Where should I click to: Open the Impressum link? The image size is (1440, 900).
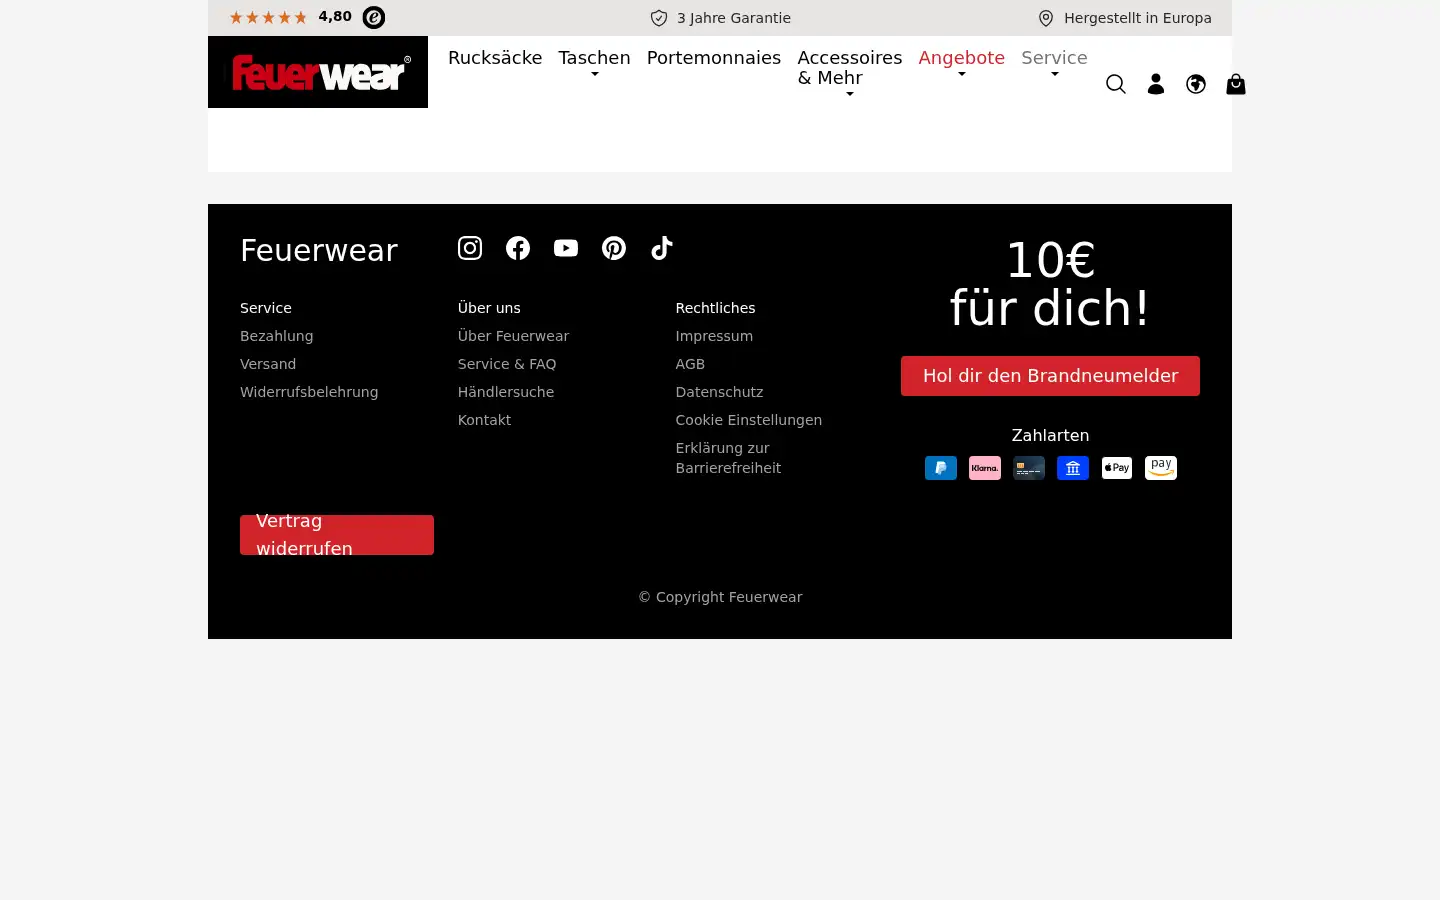tap(714, 336)
